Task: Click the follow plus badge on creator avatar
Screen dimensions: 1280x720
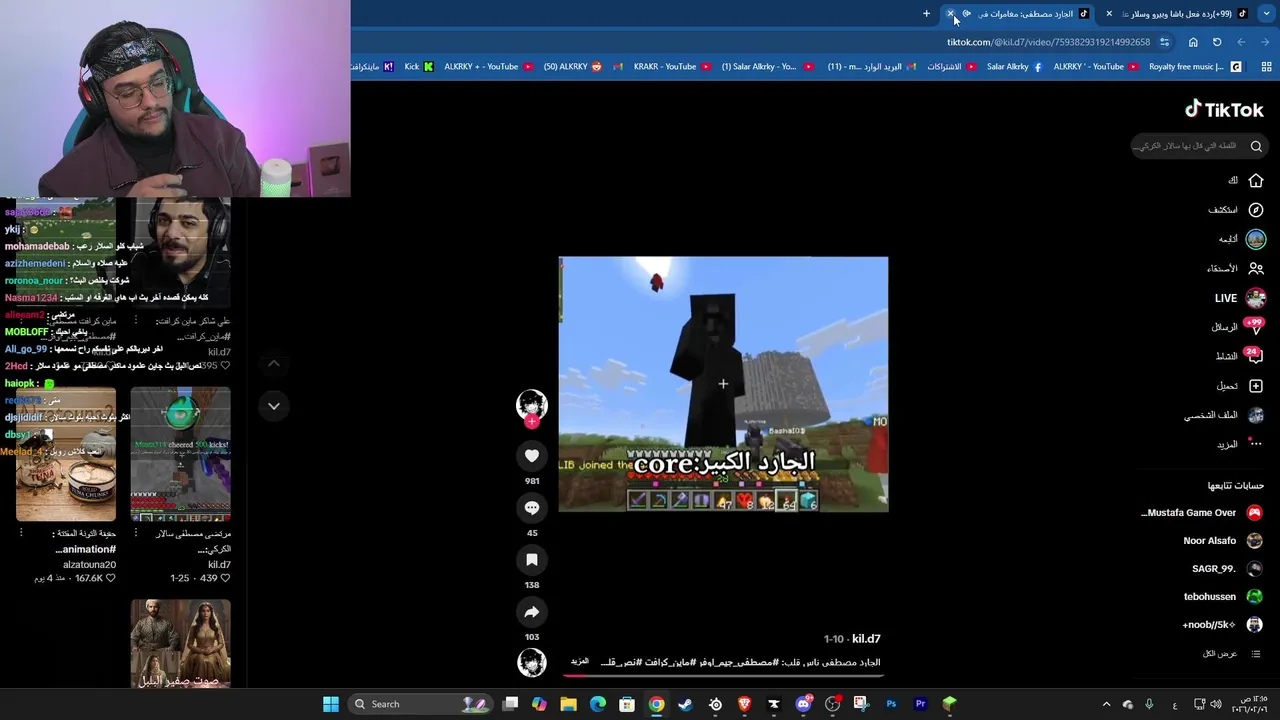Action: tap(532, 421)
